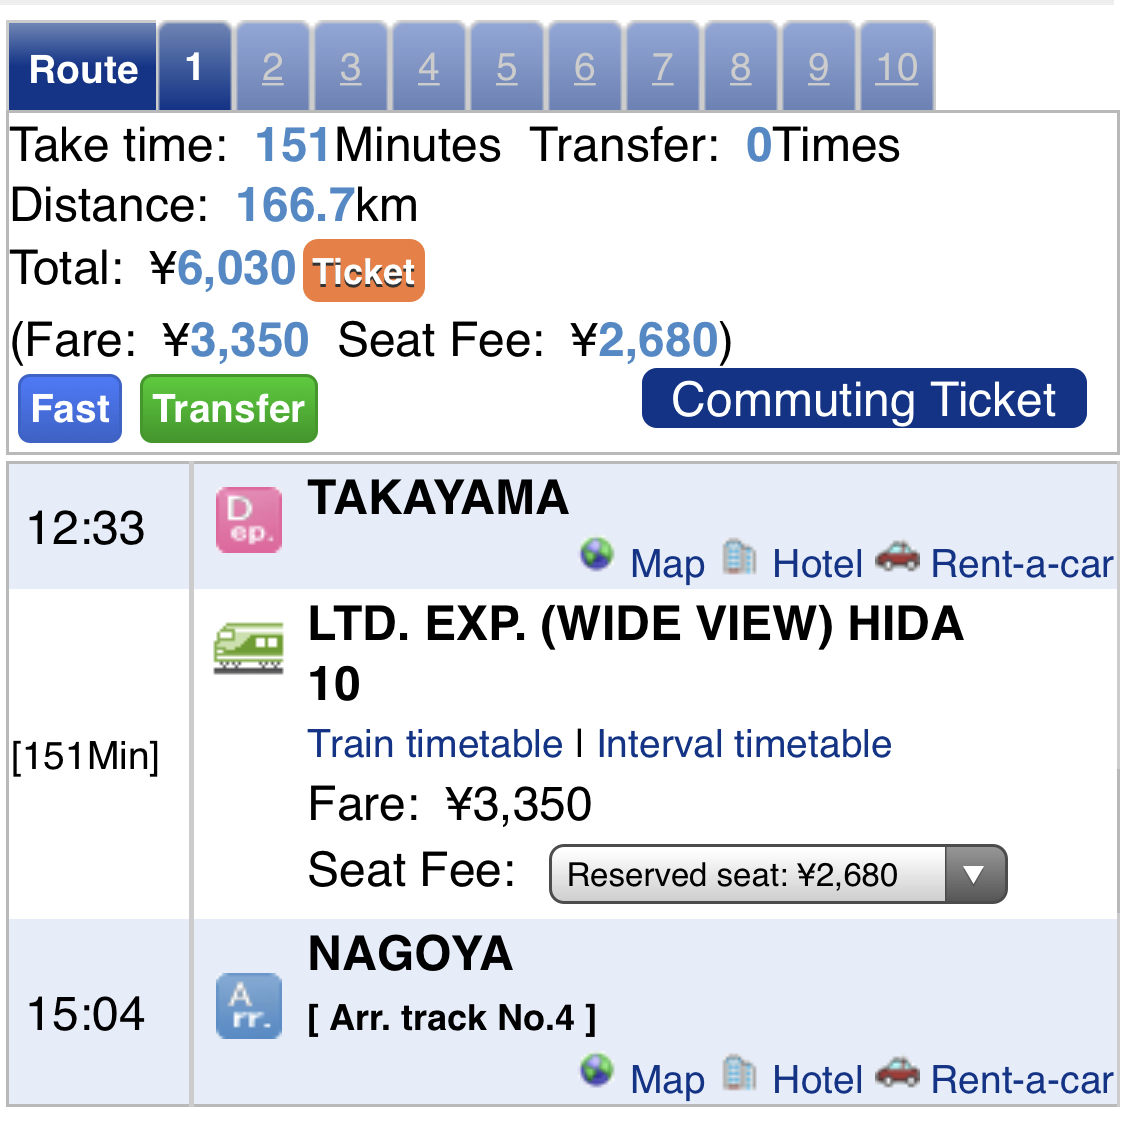The image size is (1125, 1124).
Task: Click the pink Dep. departure icon
Action: point(248,519)
